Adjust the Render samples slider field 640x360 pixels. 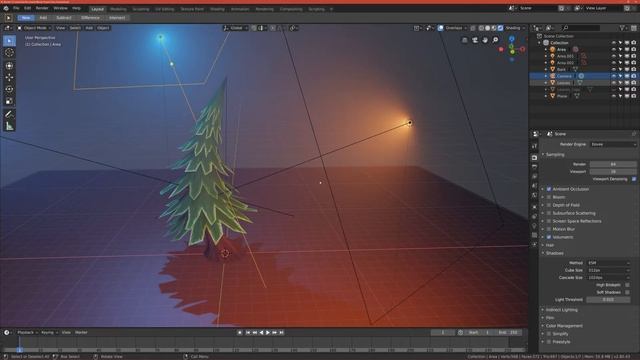pos(613,164)
